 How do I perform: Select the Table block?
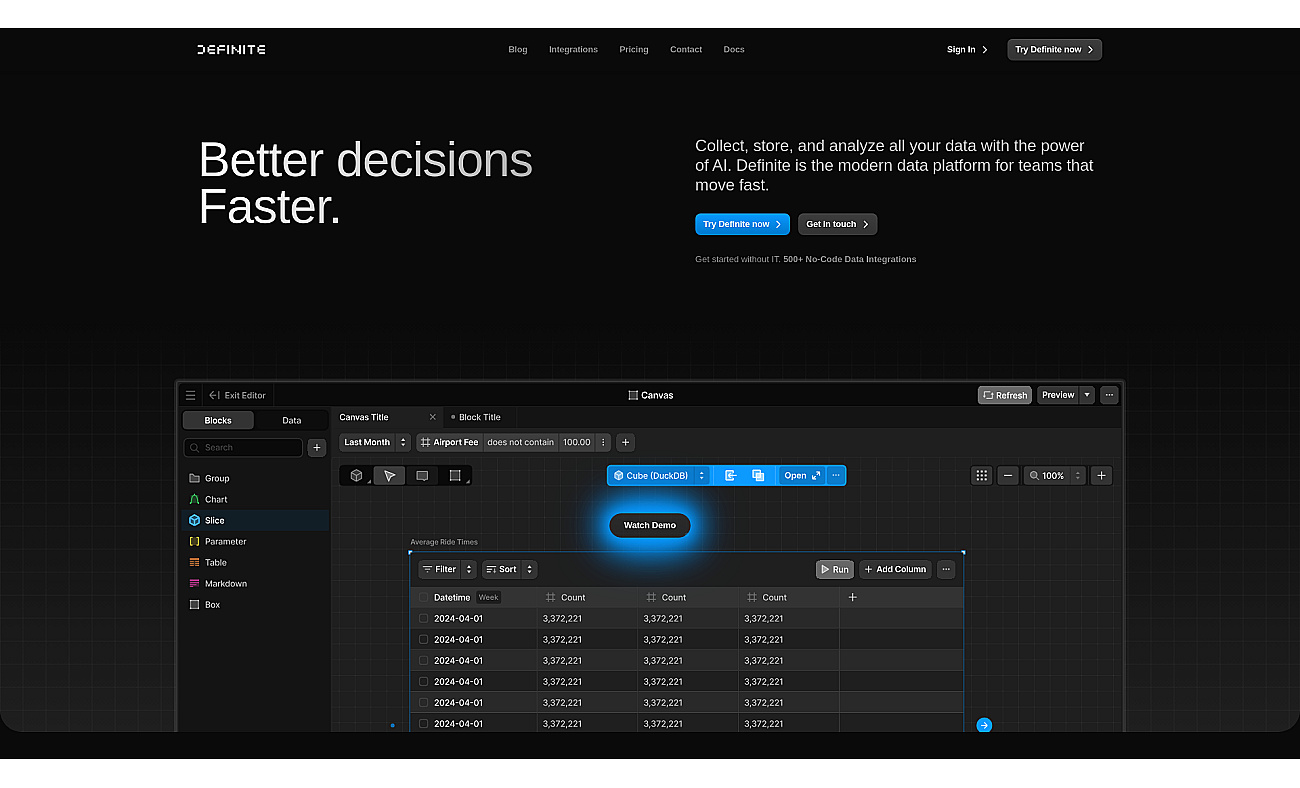coord(255,562)
